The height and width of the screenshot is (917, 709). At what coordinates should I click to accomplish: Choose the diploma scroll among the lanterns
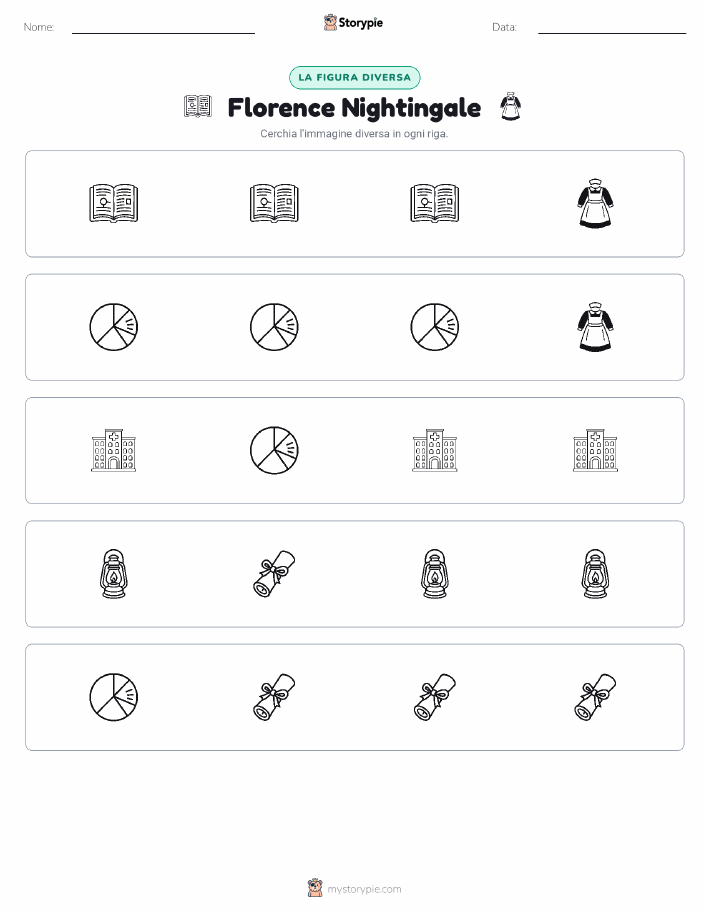tap(274, 574)
